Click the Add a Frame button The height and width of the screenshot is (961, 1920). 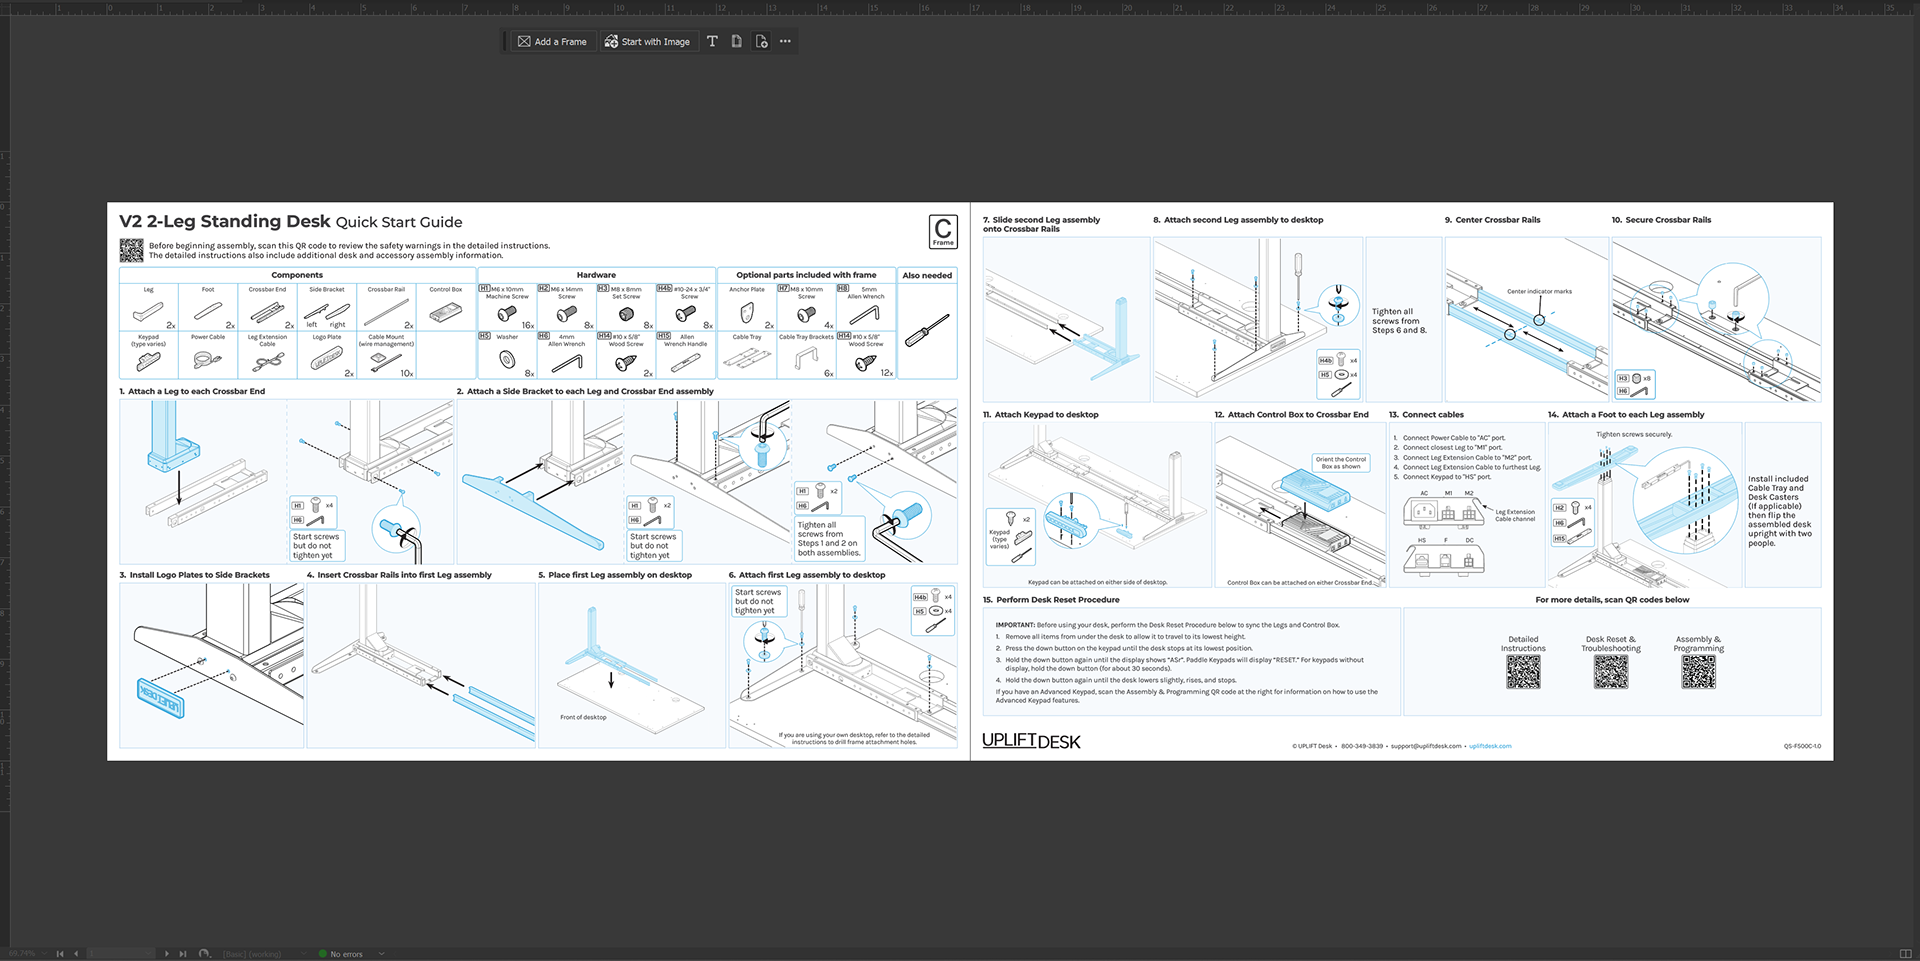pyautogui.click(x=552, y=42)
